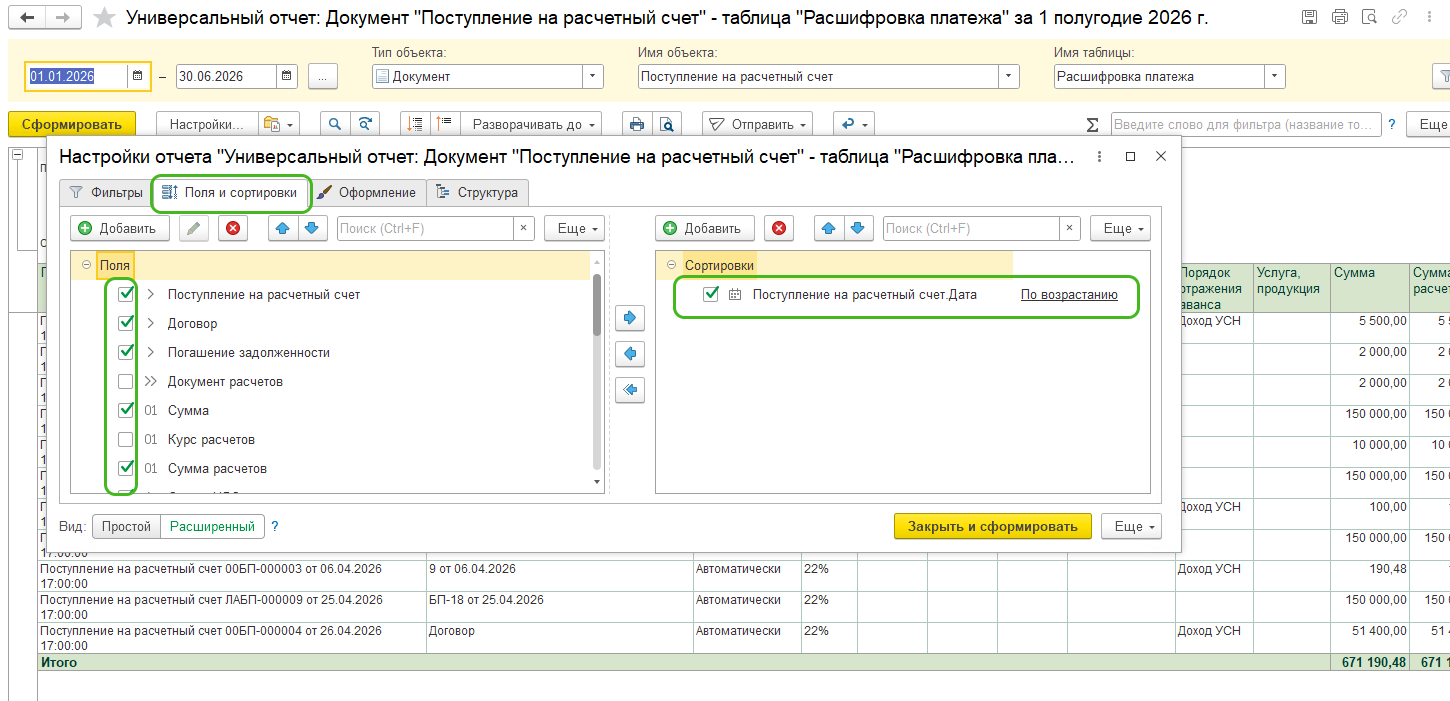Open the Имя таблицы dropdown
Viewport: 1450px width, 701px height.
point(1275,76)
